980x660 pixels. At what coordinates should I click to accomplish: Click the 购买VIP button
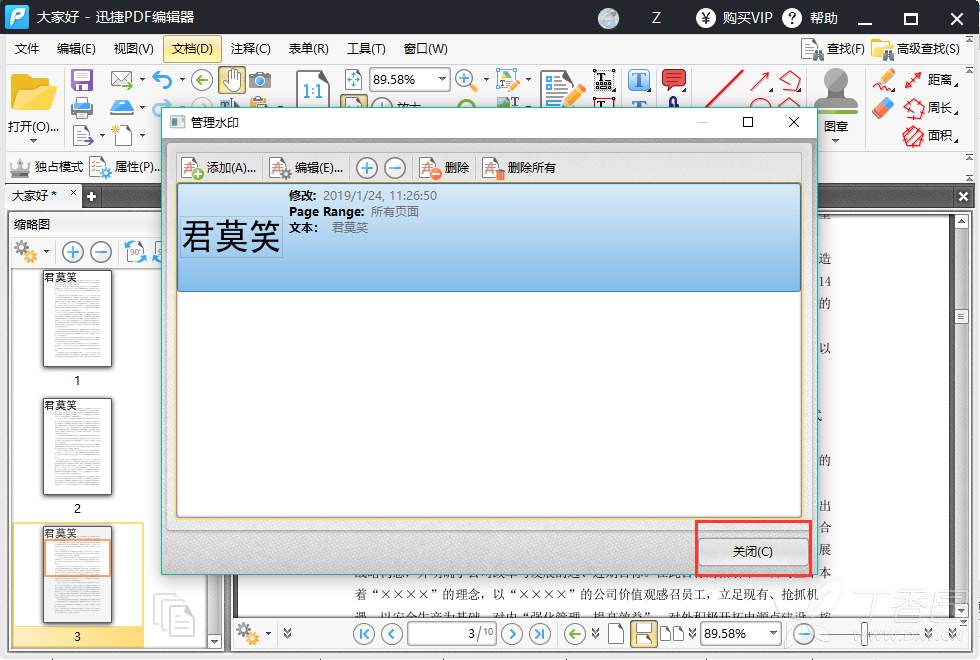tap(734, 18)
